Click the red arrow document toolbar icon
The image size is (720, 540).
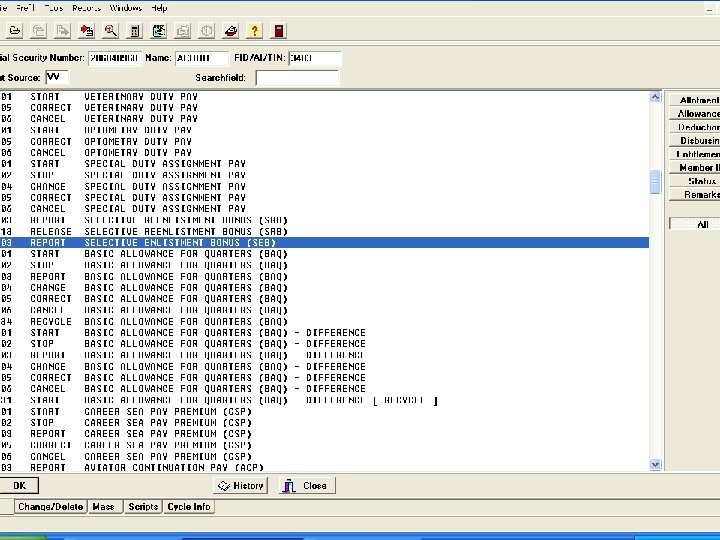[x=86, y=31]
